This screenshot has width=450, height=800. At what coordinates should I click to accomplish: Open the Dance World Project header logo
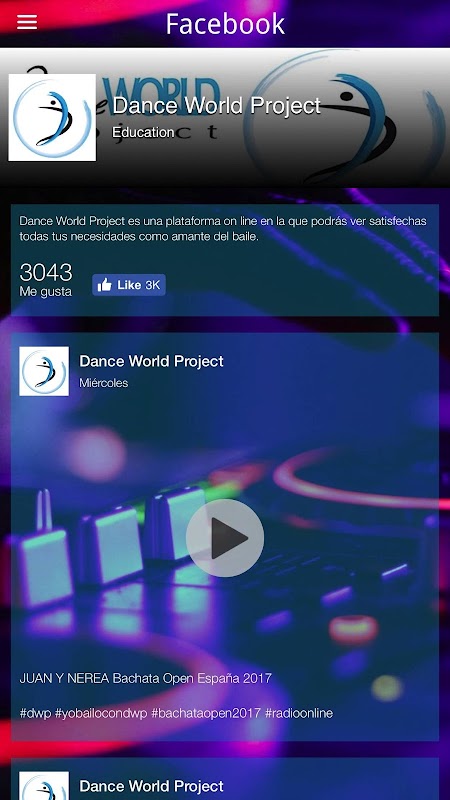point(52,117)
